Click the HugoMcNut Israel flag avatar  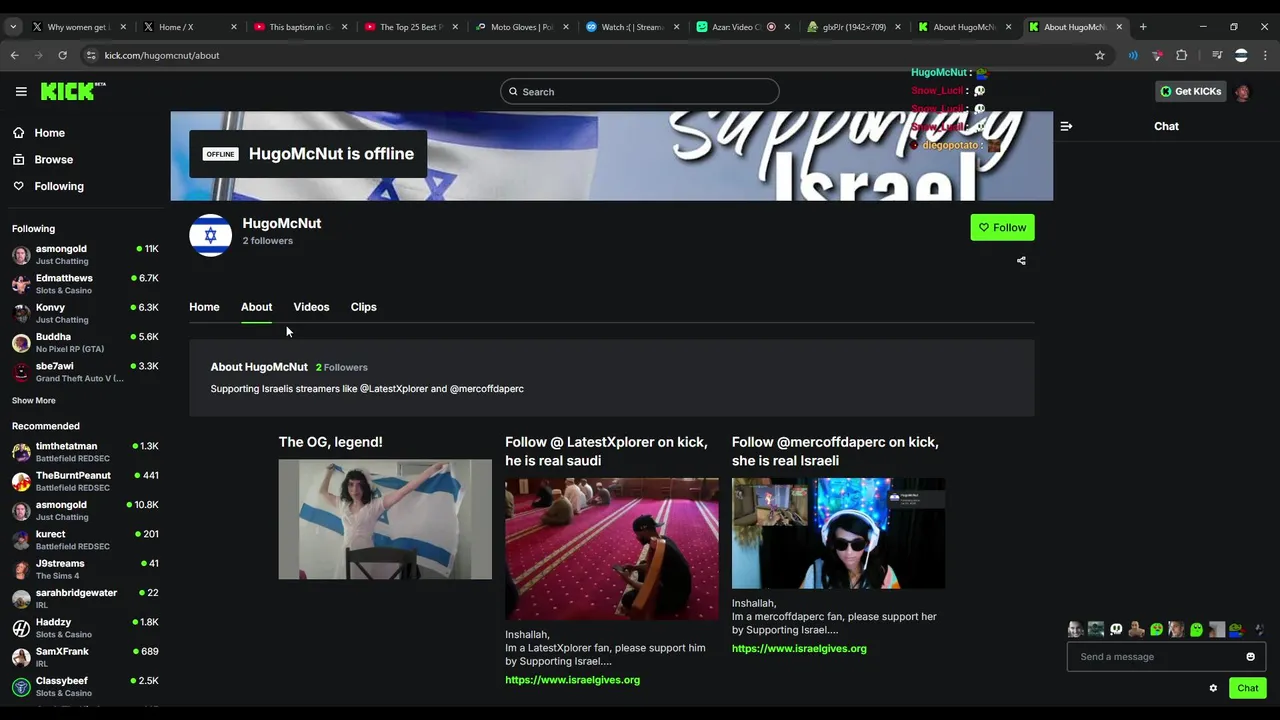210,235
